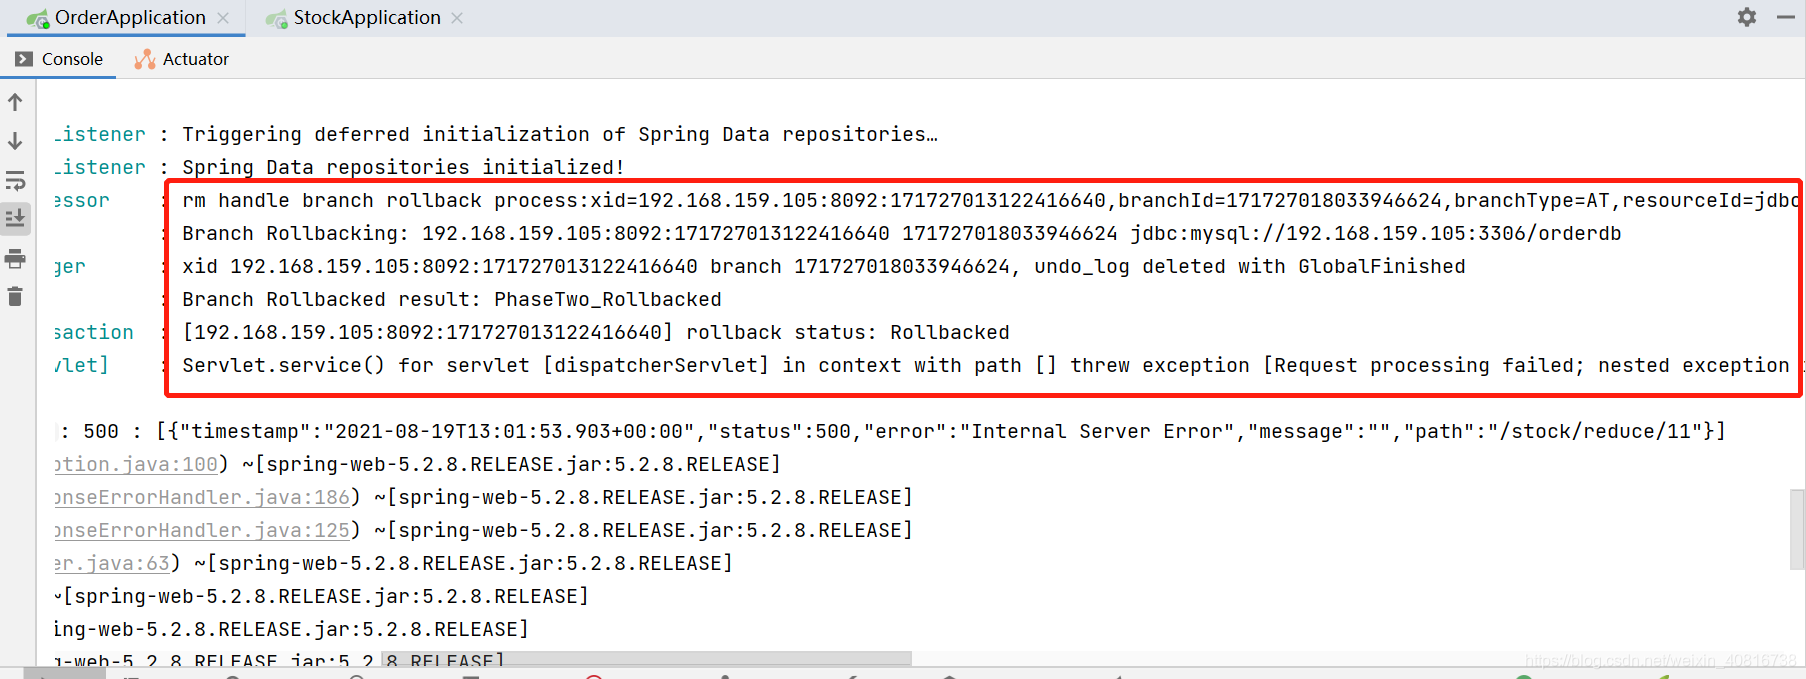Image resolution: width=1806 pixels, height=679 pixels.
Task: Open run panel settings gear
Action: tap(1747, 17)
